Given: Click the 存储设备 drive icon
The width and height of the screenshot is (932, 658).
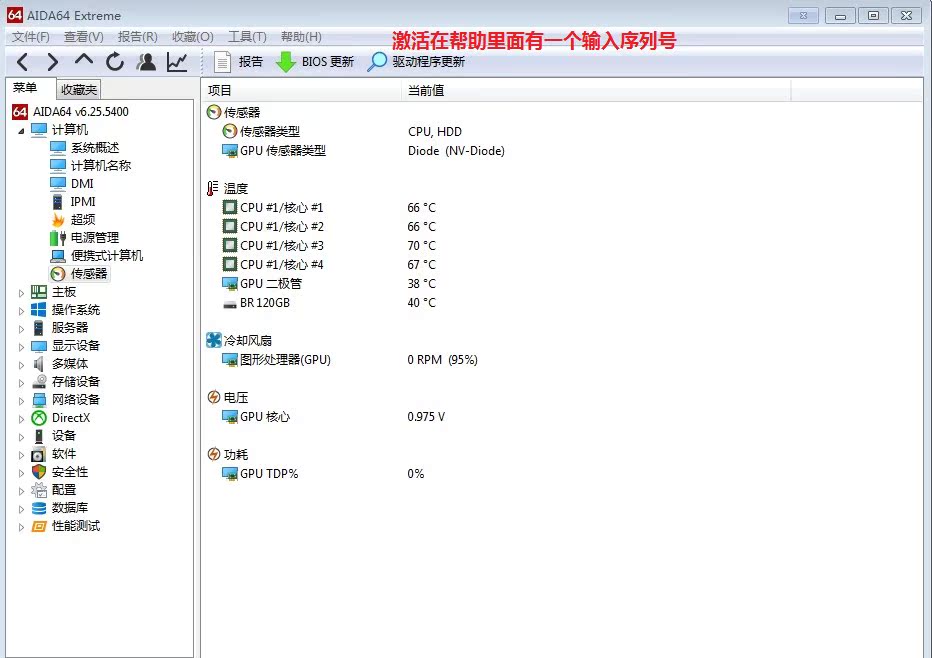Looking at the screenshot, I should coord(39,382).
